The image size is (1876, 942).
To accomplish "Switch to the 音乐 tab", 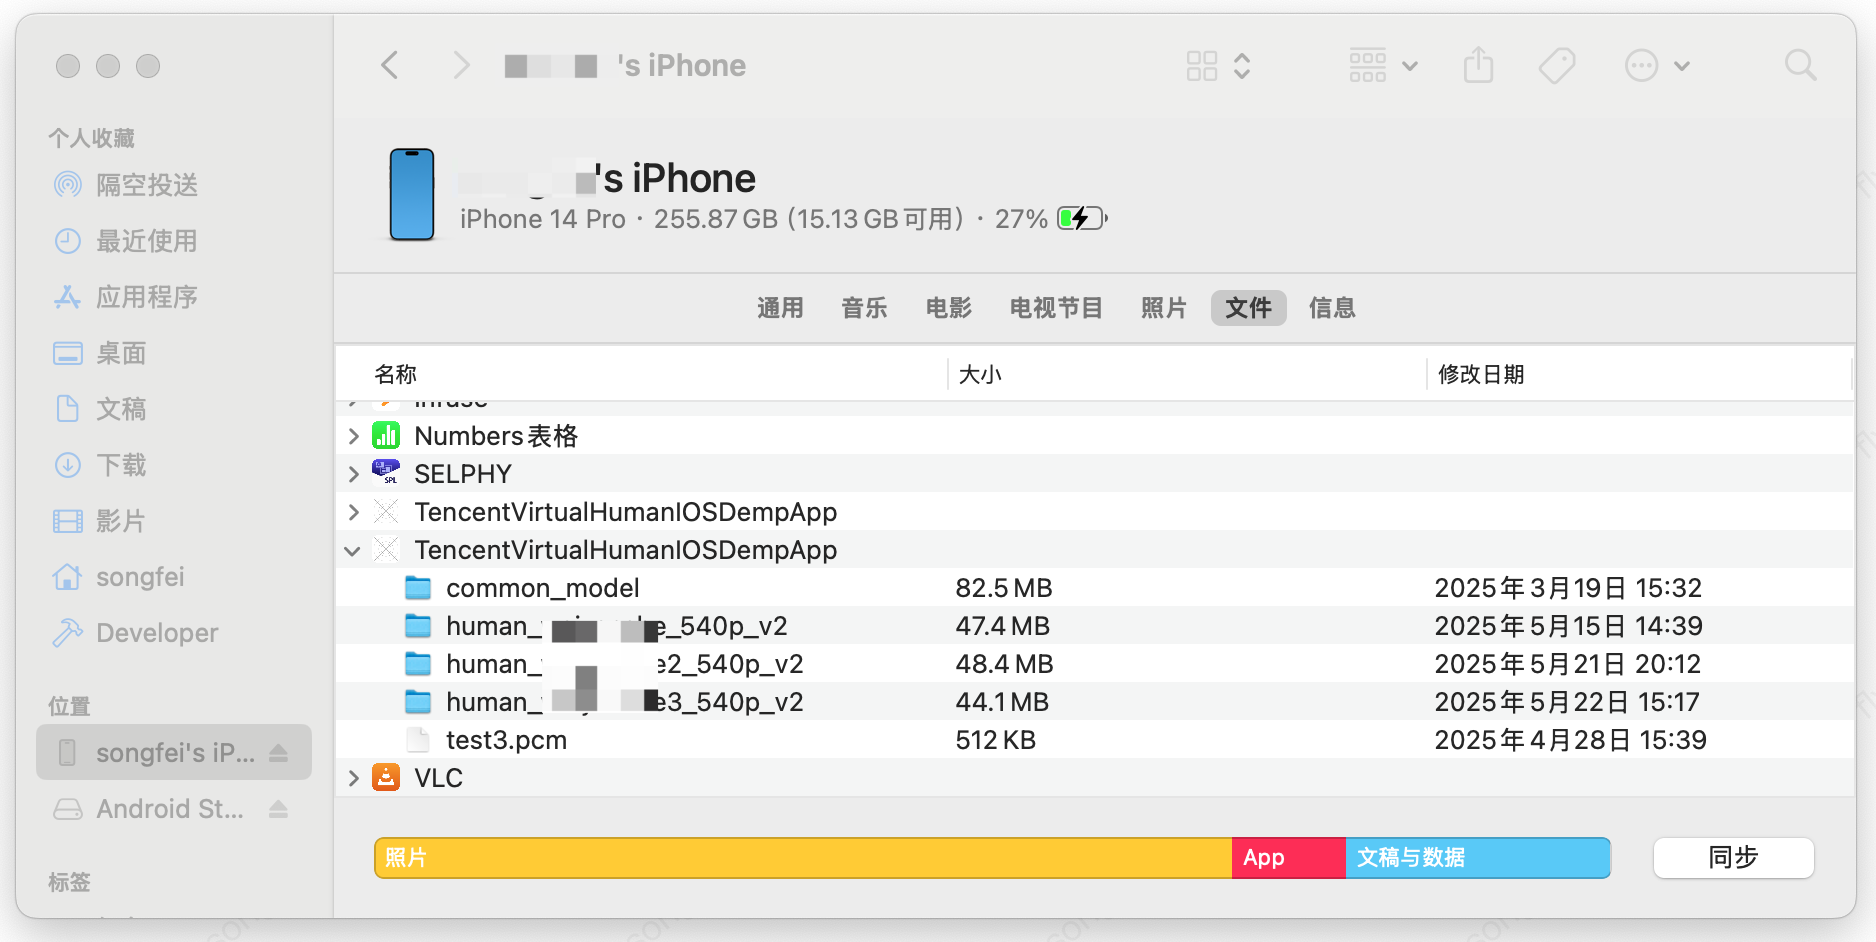I will pos(864,308).
